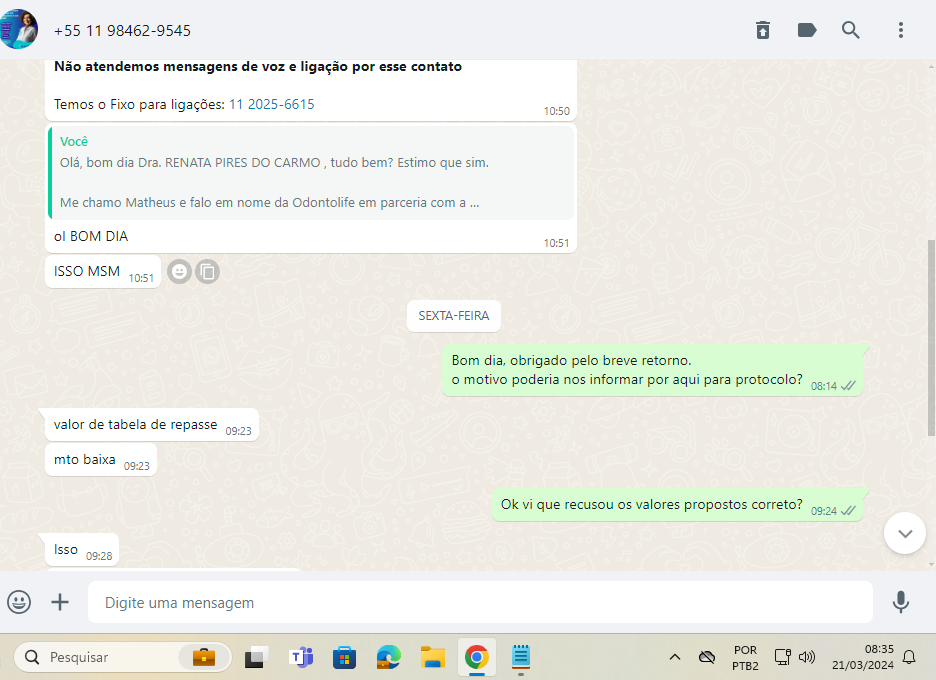Open Microsoft Teams from the taskbar
936x680 pixels.
point(301,657)
